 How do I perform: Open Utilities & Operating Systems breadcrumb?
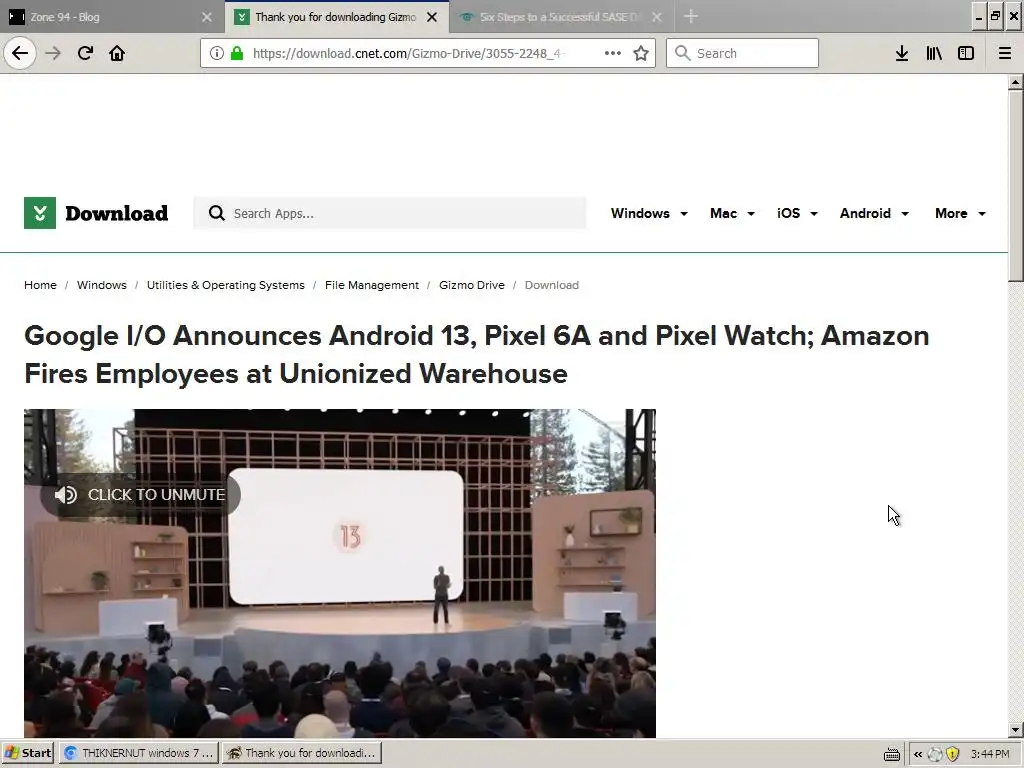[x=225, y=285]
